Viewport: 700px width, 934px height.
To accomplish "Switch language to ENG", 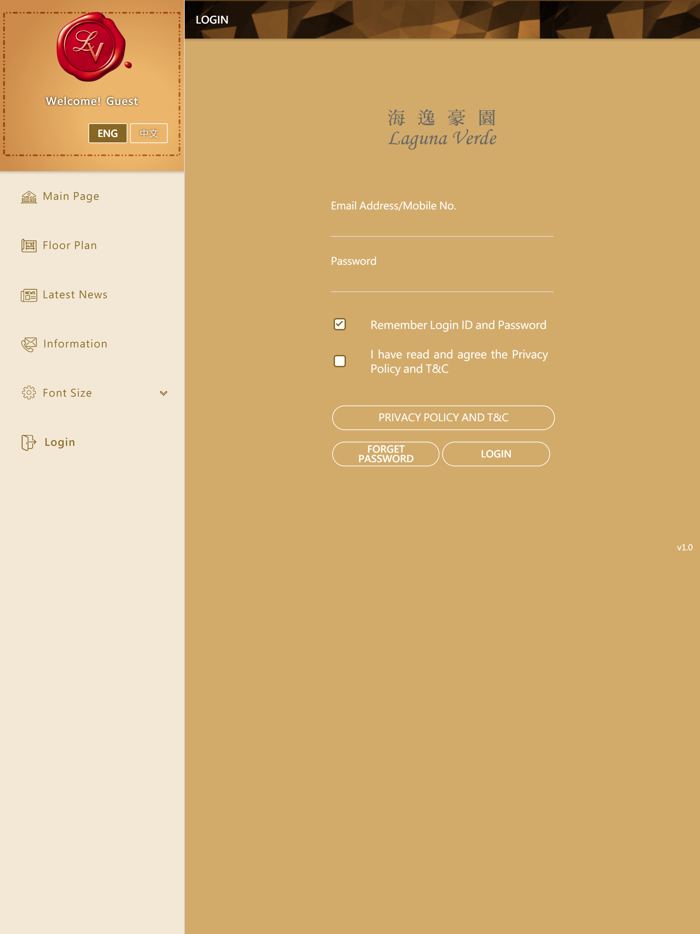I will tap(107, 133).
